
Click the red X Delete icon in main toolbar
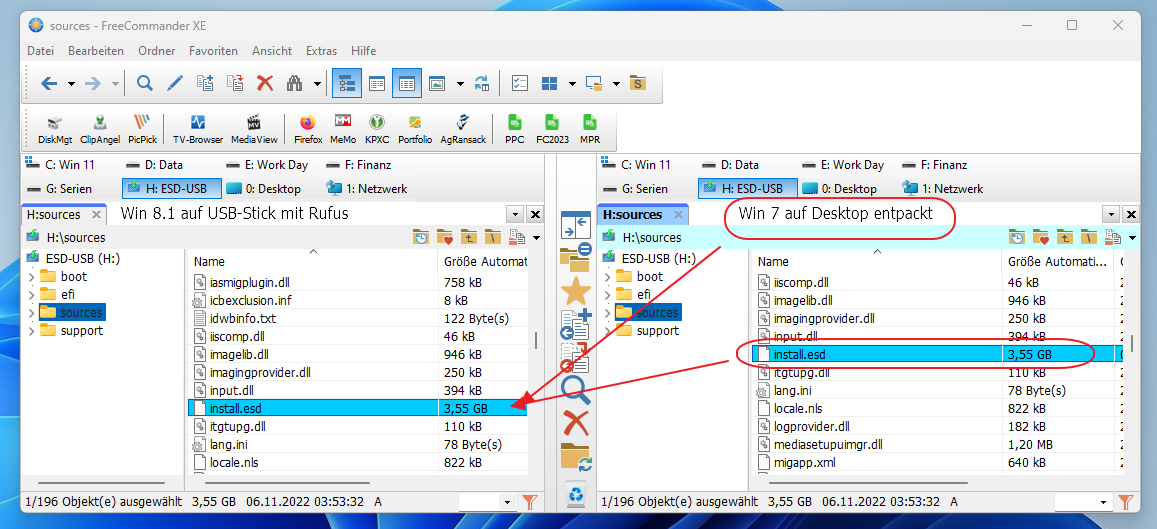tap(265, 83)
